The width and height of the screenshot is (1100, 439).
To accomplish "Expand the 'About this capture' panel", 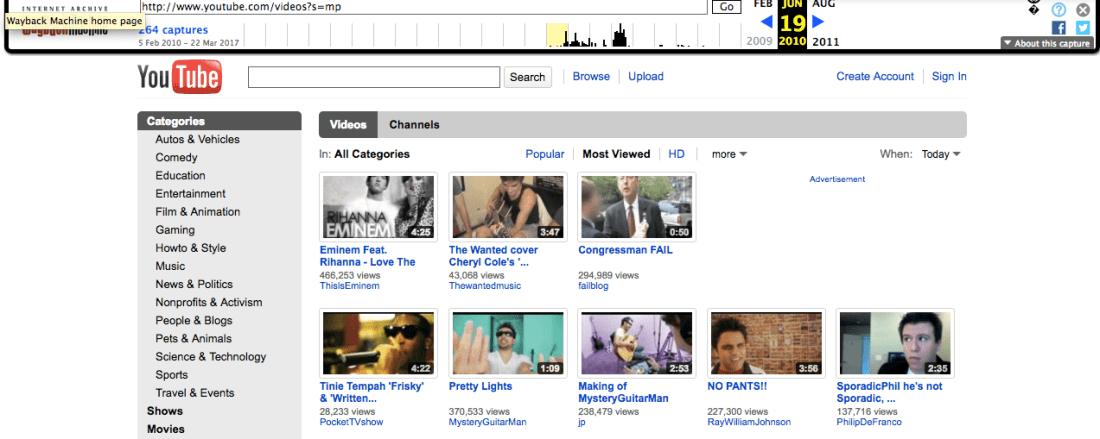I will pos(1046,43).
